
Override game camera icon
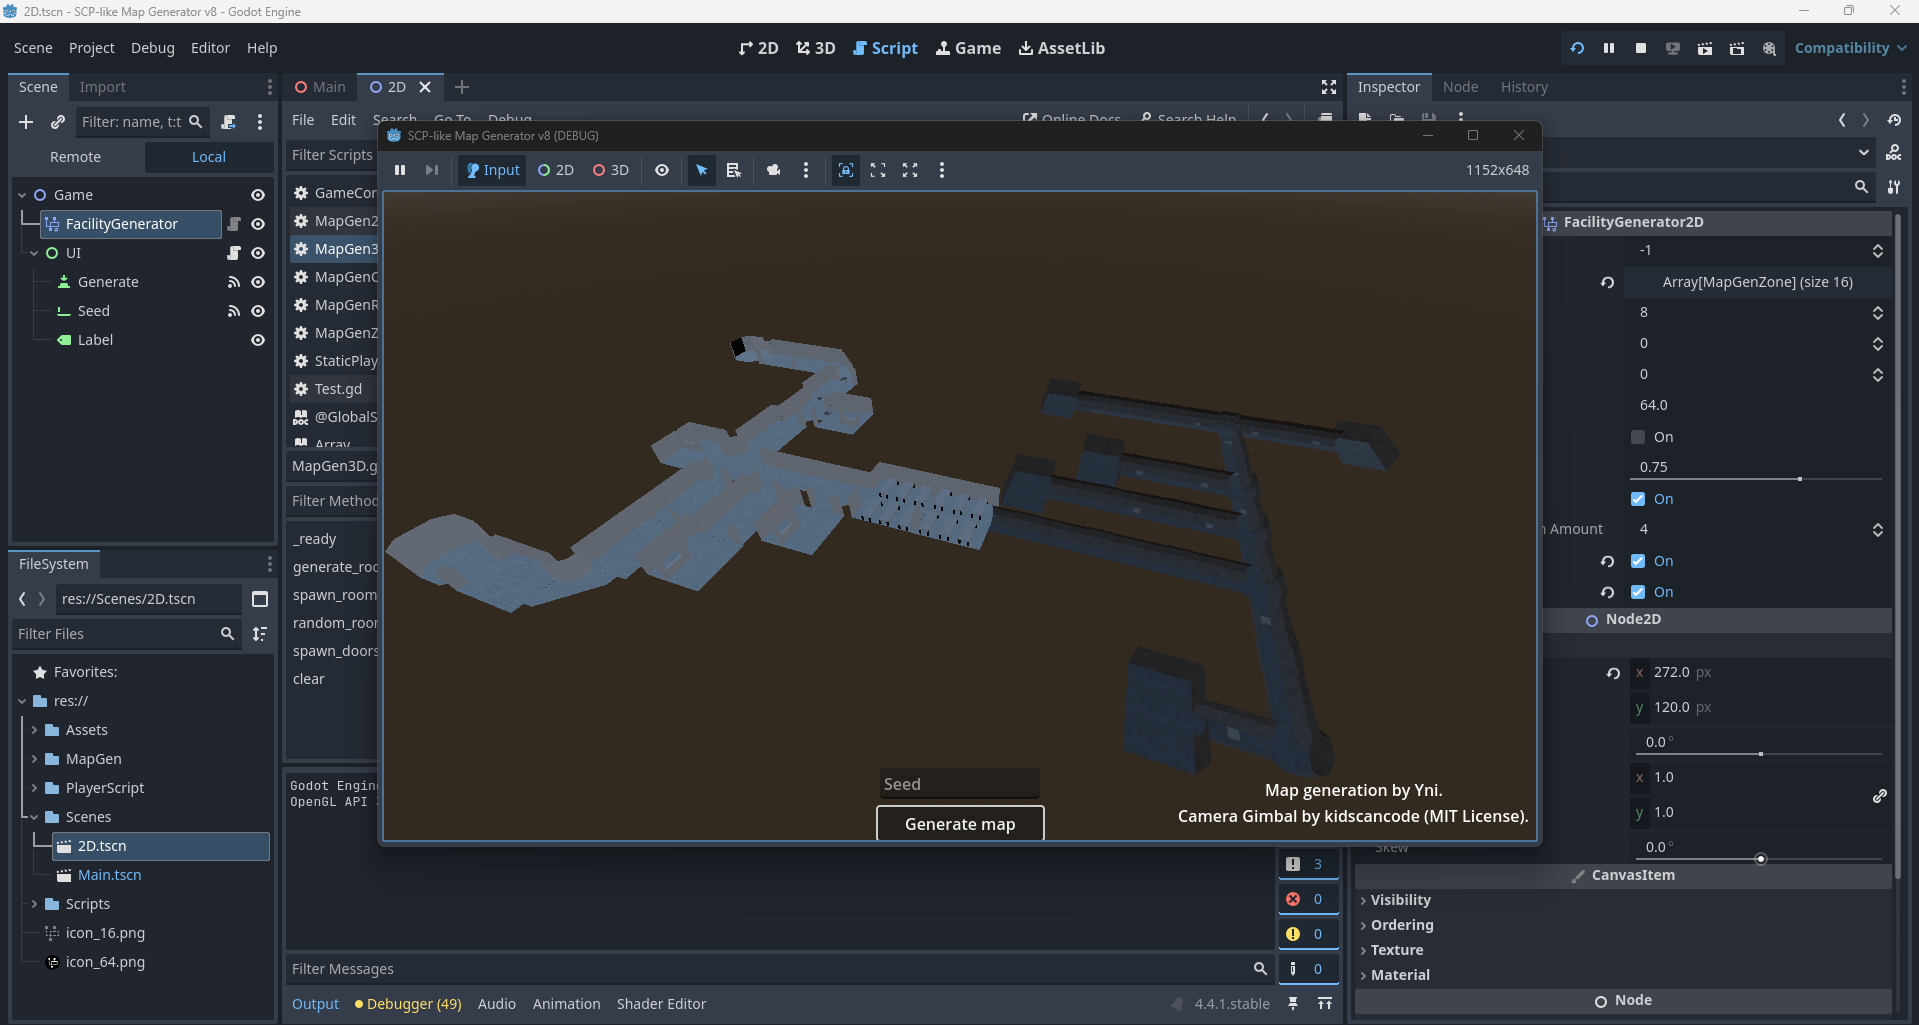773,170
